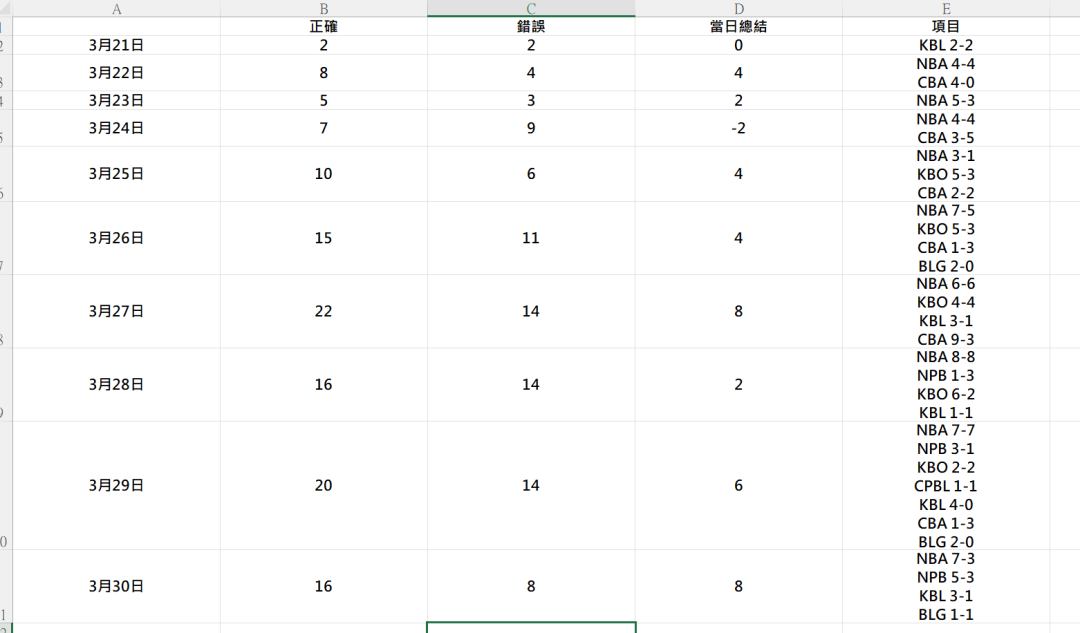Select the 3月27日 date cell
The height and width of the screenshot is (633, 1080).
[116, 311]
